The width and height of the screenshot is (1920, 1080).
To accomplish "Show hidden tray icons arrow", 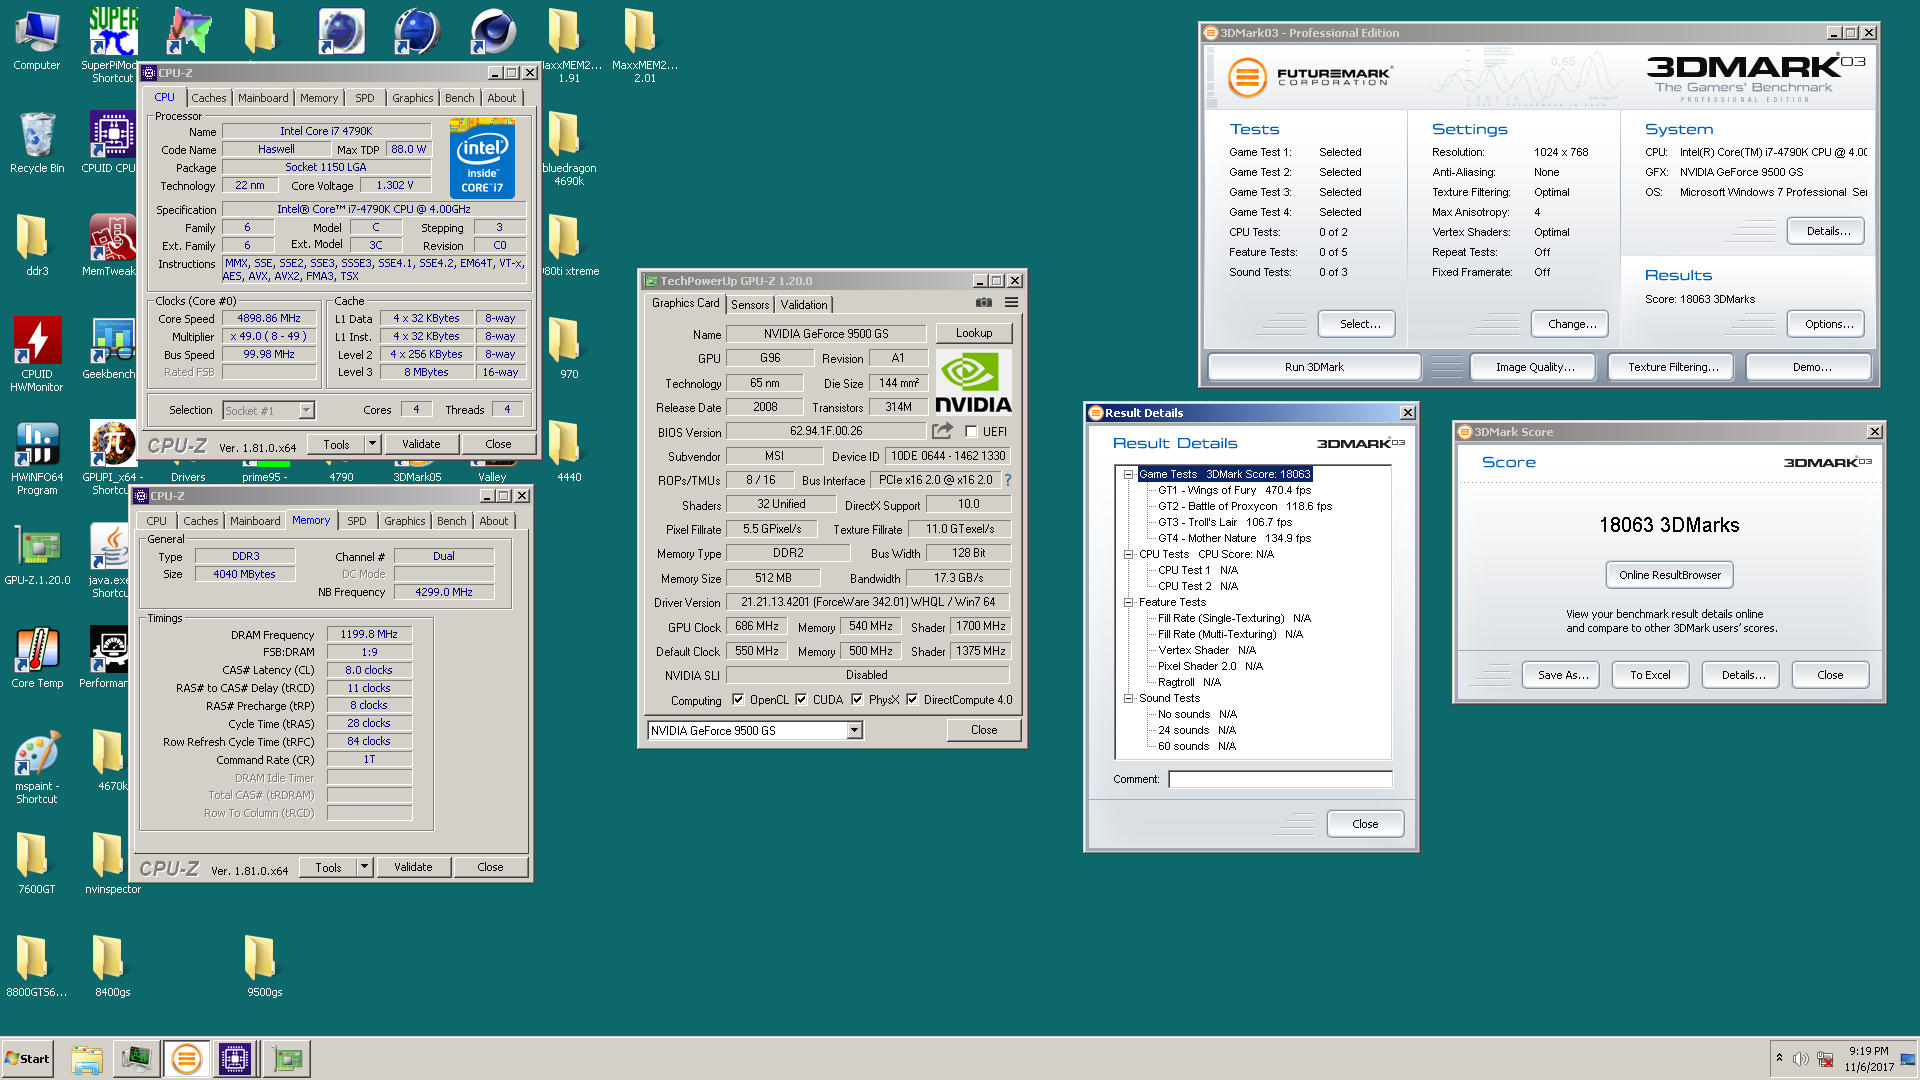I will 1779,1058.
